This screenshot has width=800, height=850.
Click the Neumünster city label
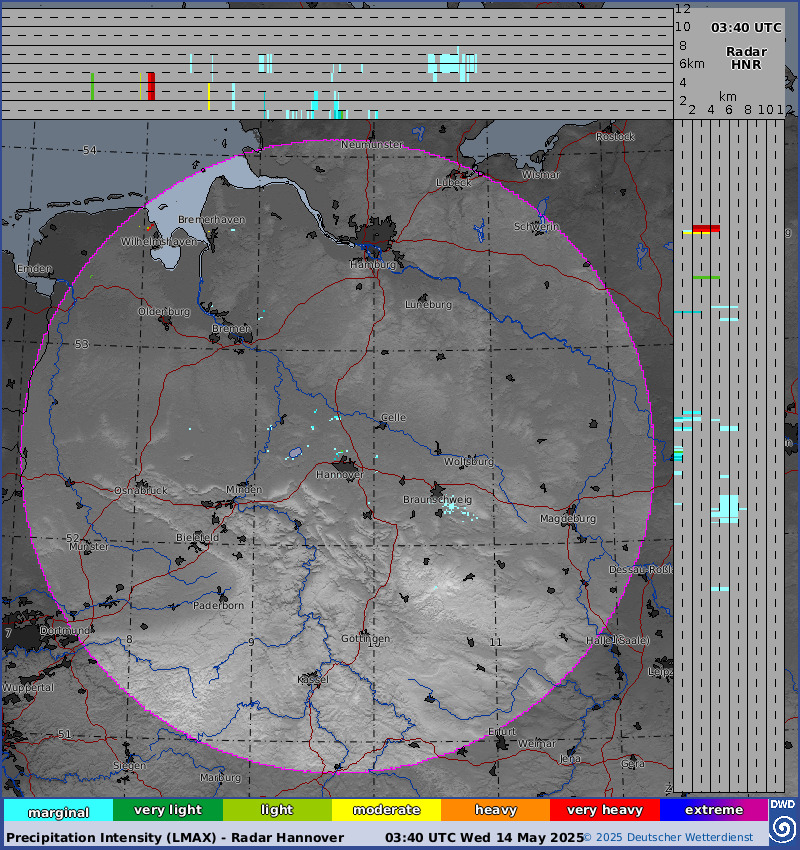coord(372,145)
